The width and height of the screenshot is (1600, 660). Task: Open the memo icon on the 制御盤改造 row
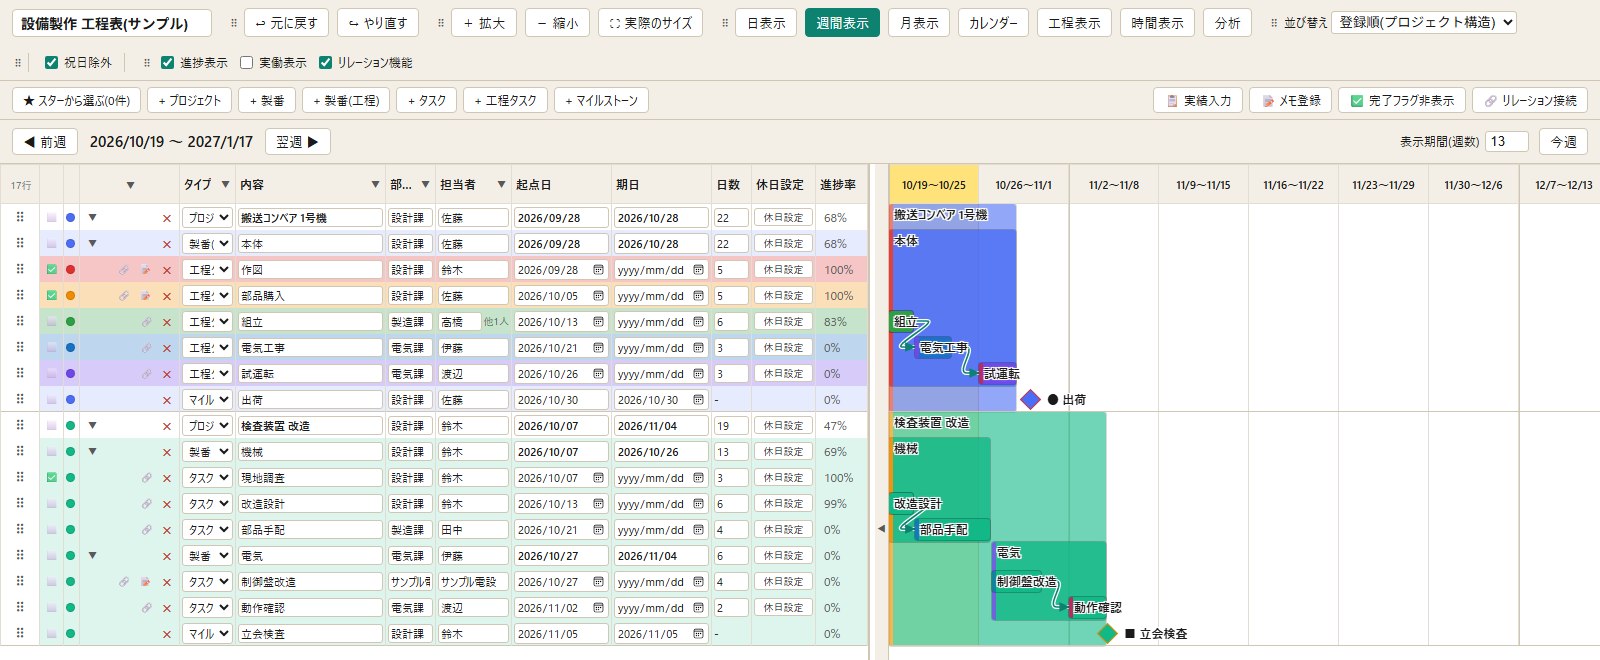click(x=146, y=582)
